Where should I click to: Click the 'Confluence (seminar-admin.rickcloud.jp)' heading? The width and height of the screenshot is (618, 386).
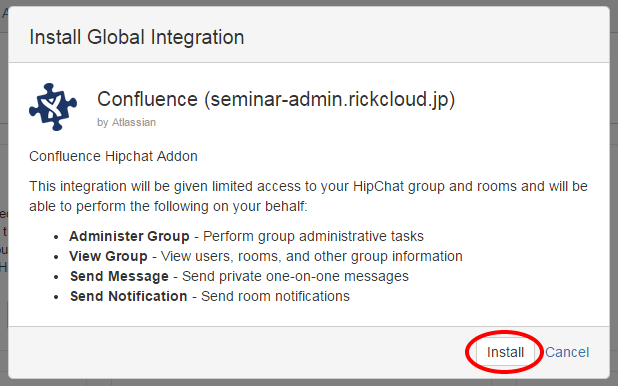click(x=276, y=99)
